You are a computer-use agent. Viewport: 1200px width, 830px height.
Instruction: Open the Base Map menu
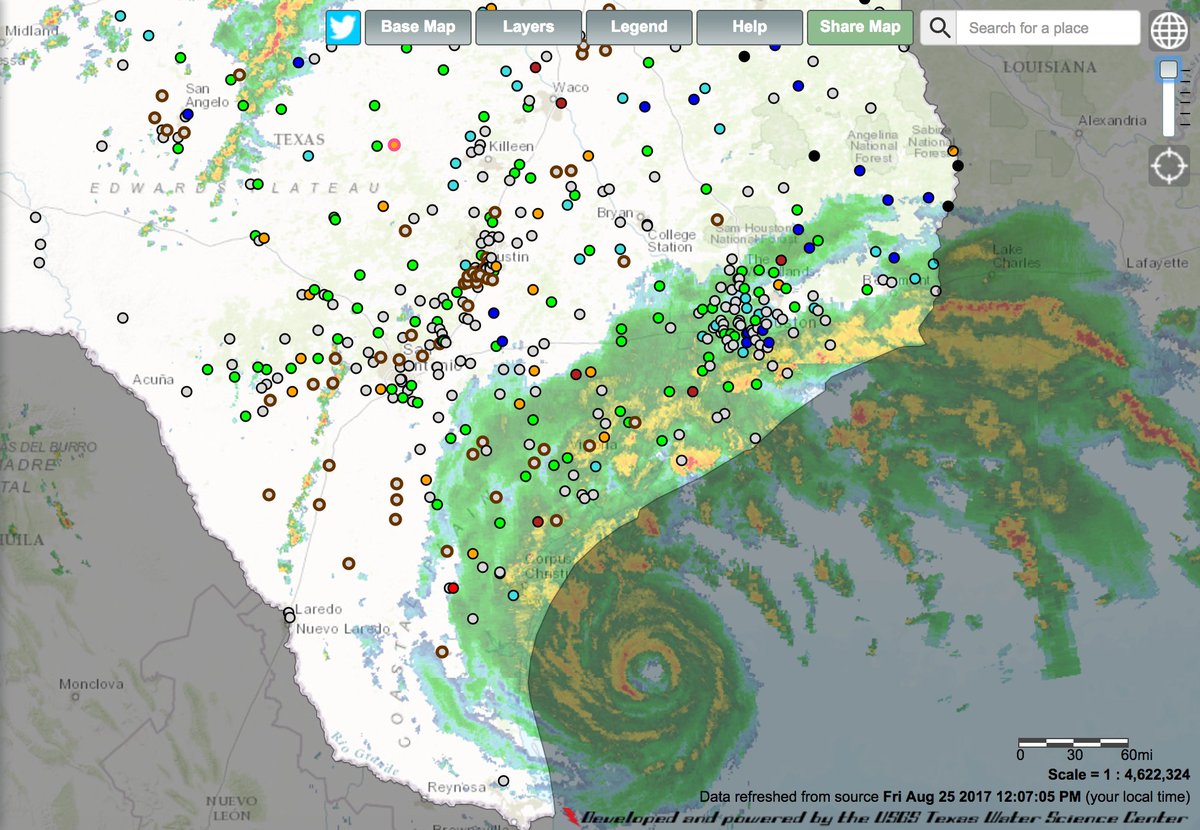point(418,27)
